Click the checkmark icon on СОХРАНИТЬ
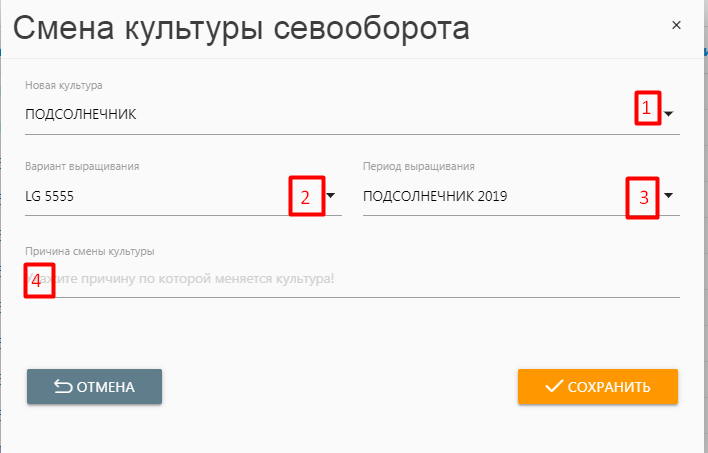This screenshot has width=708, height=453. pyautogui.click(x=553, y=386)
